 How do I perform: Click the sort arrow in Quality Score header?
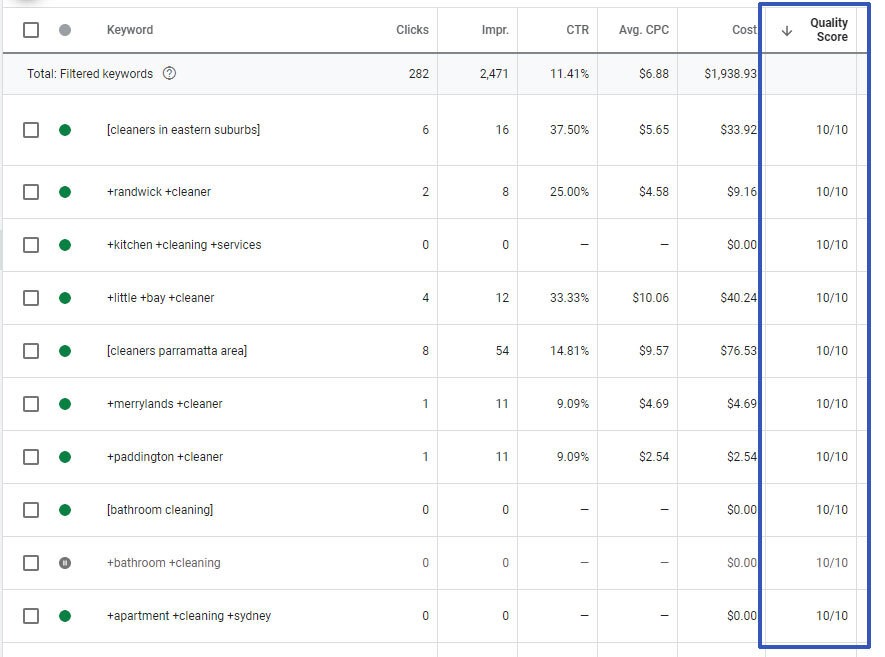tap(787, 31)
